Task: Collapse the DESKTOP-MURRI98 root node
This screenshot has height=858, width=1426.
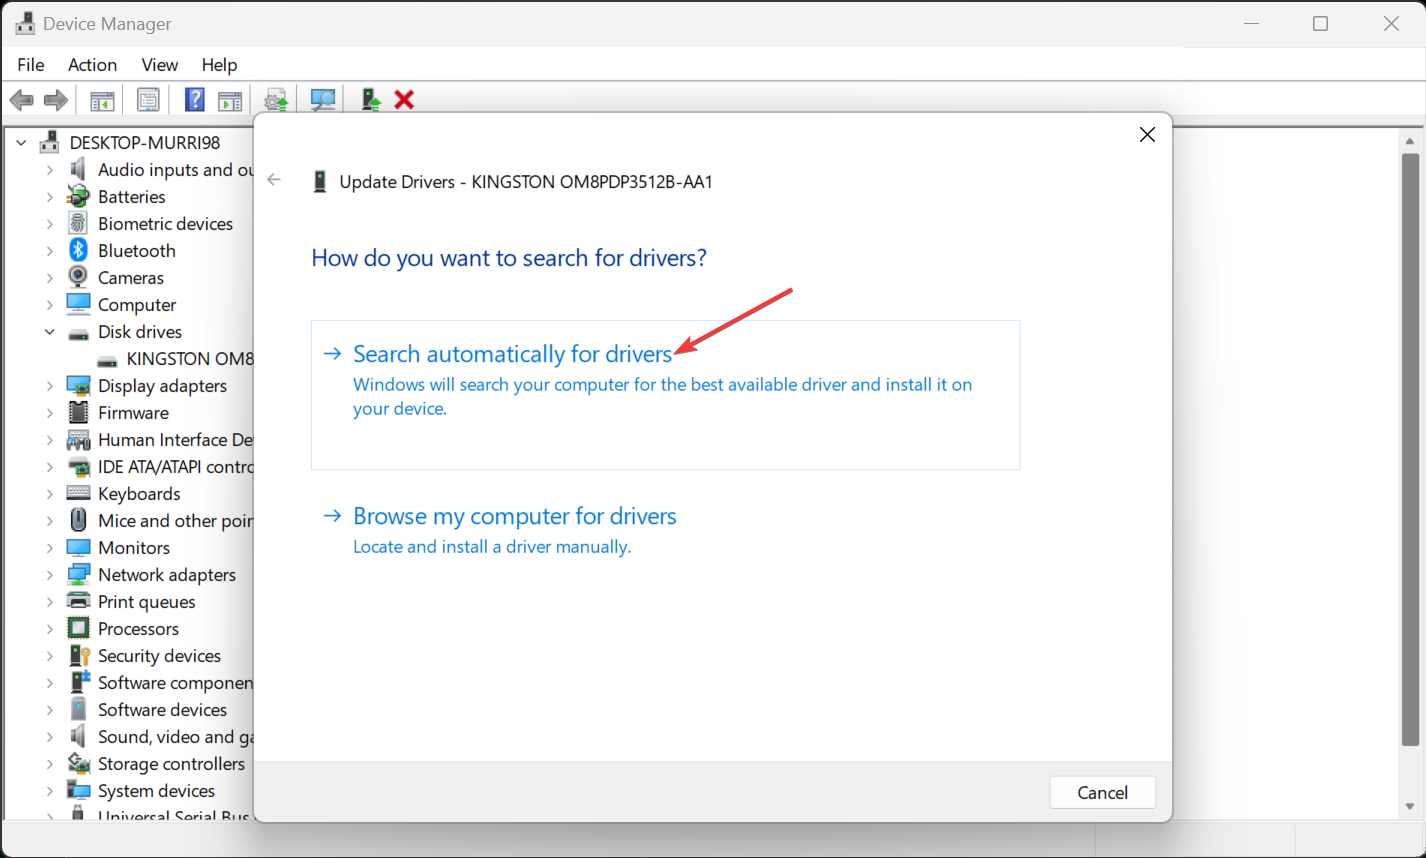Action: tap(21, 143)
